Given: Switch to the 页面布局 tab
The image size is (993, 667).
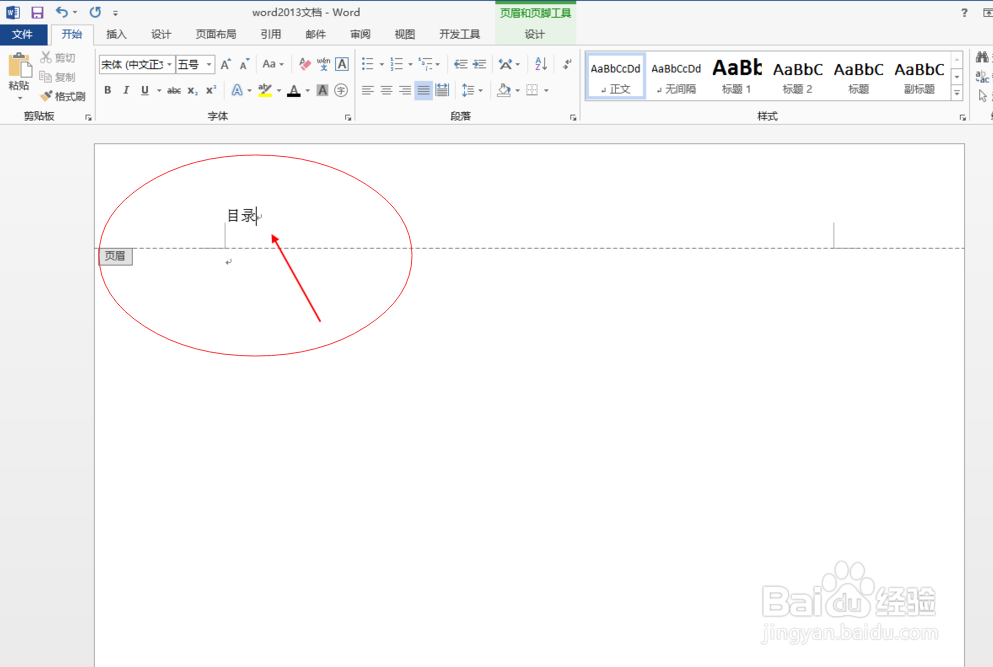Looking at the screenshot, I should [216, 34].
